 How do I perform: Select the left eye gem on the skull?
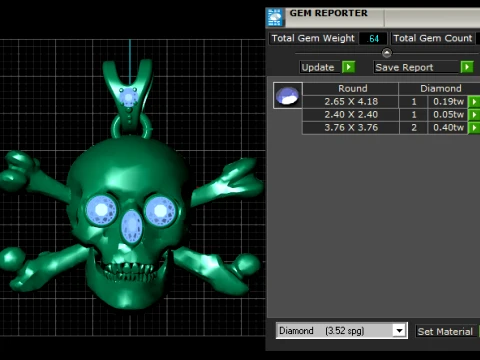[x=101, y=210]
